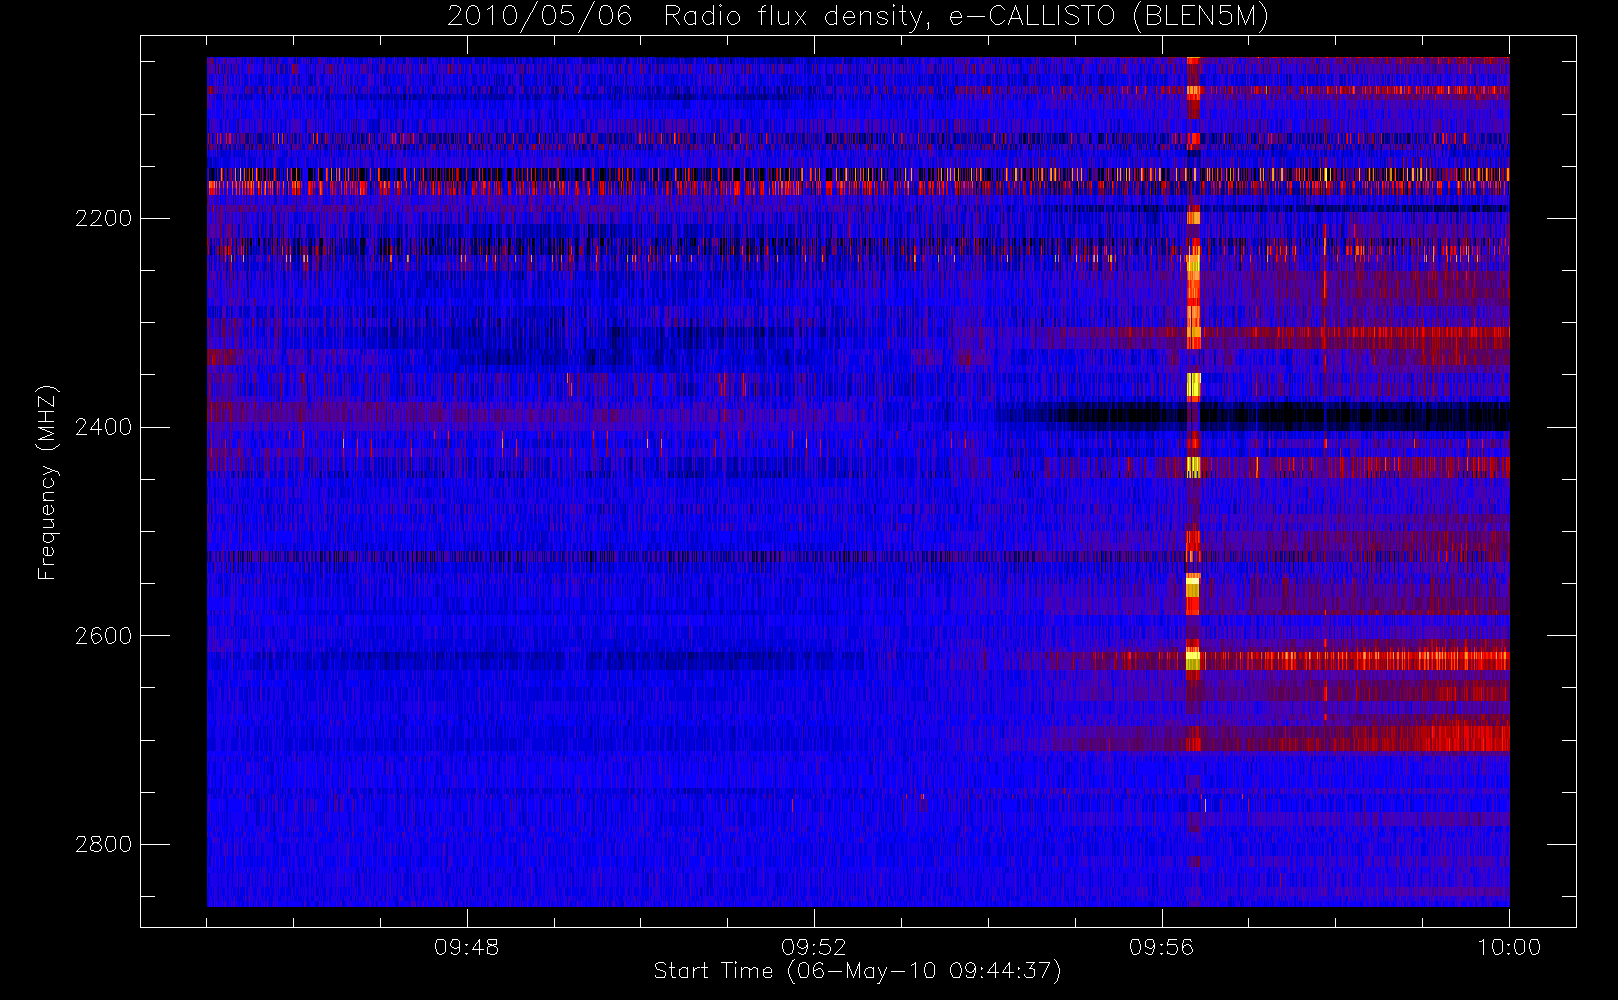Click the 10:00 time tick label
This screenshot has height=1000, width=1618.
point(1509,947)
